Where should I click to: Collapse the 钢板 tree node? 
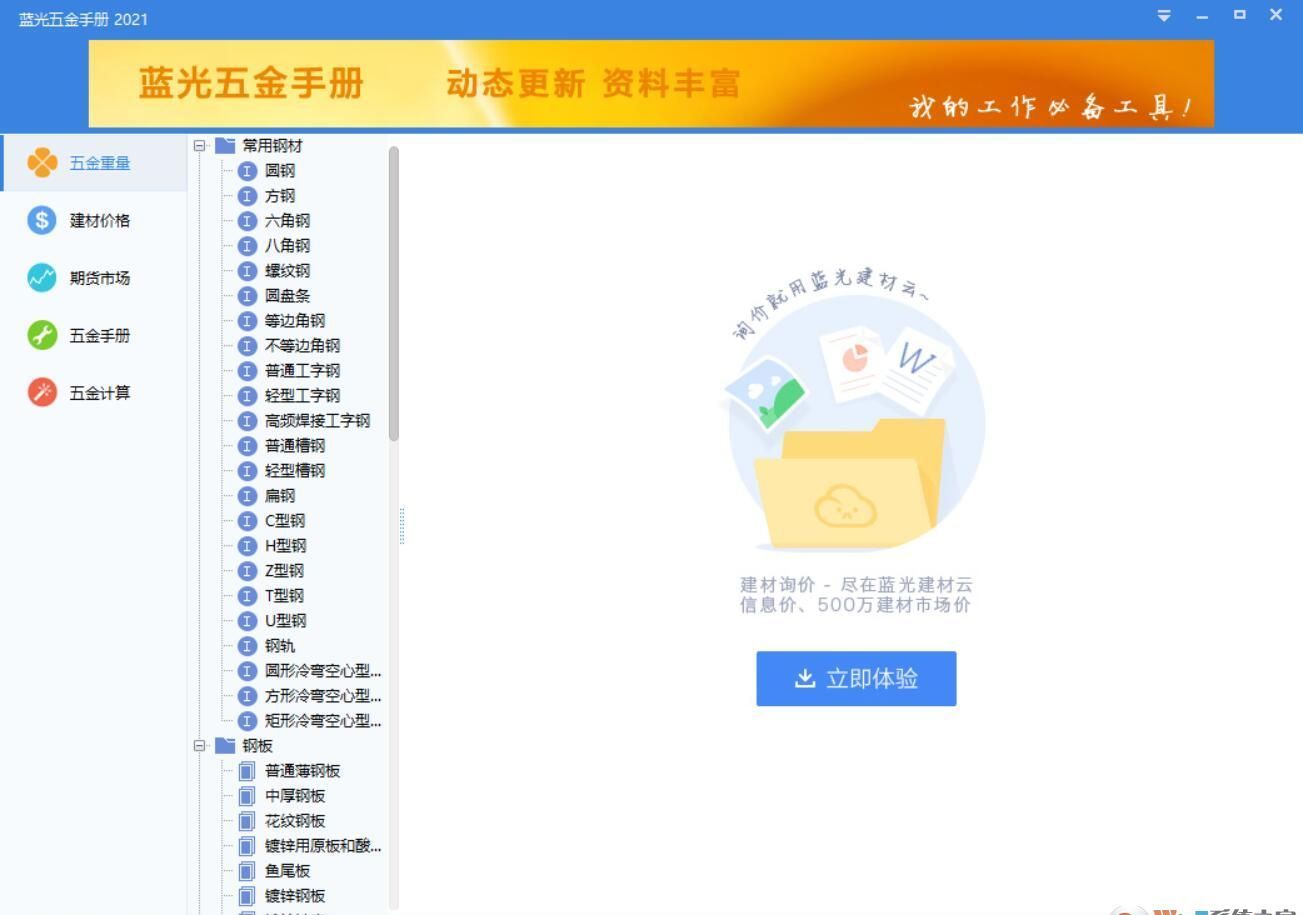coord(199,746)
